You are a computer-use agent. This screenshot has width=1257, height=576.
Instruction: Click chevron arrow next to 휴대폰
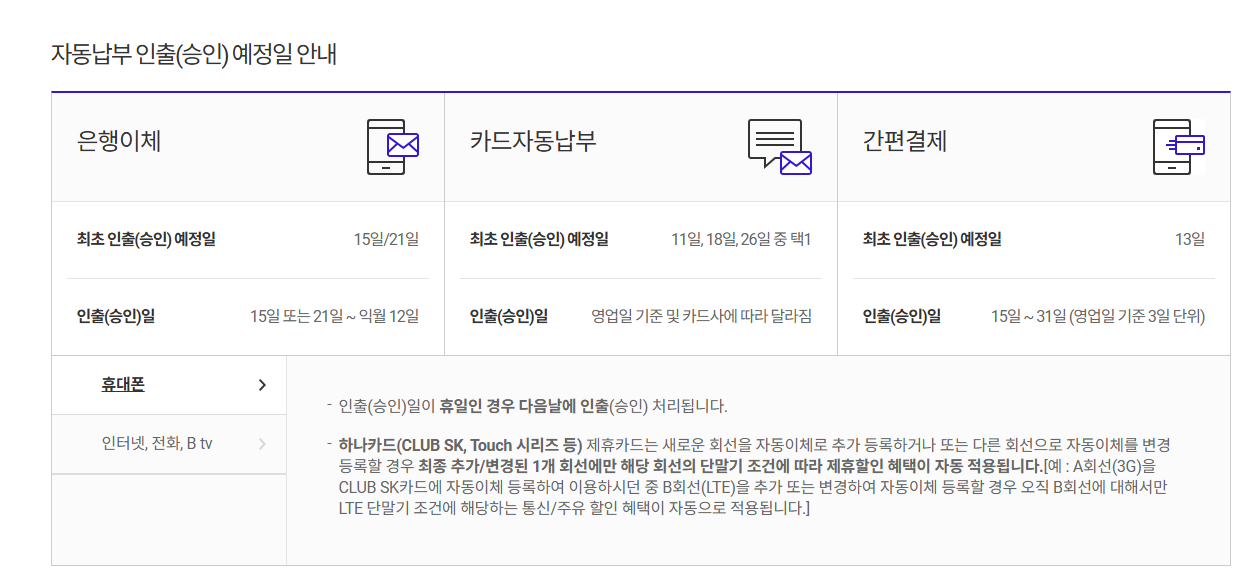pos(262,385)
